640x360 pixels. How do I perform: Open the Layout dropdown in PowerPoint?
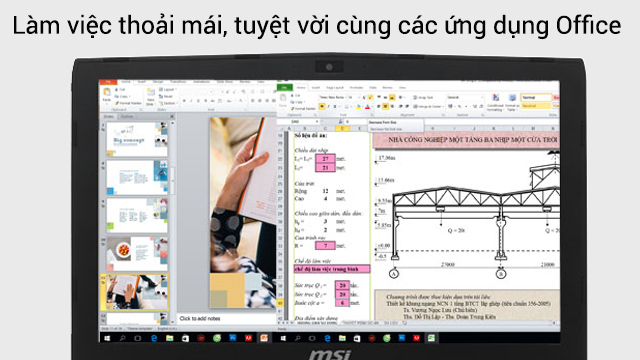(x=167, y=89)
